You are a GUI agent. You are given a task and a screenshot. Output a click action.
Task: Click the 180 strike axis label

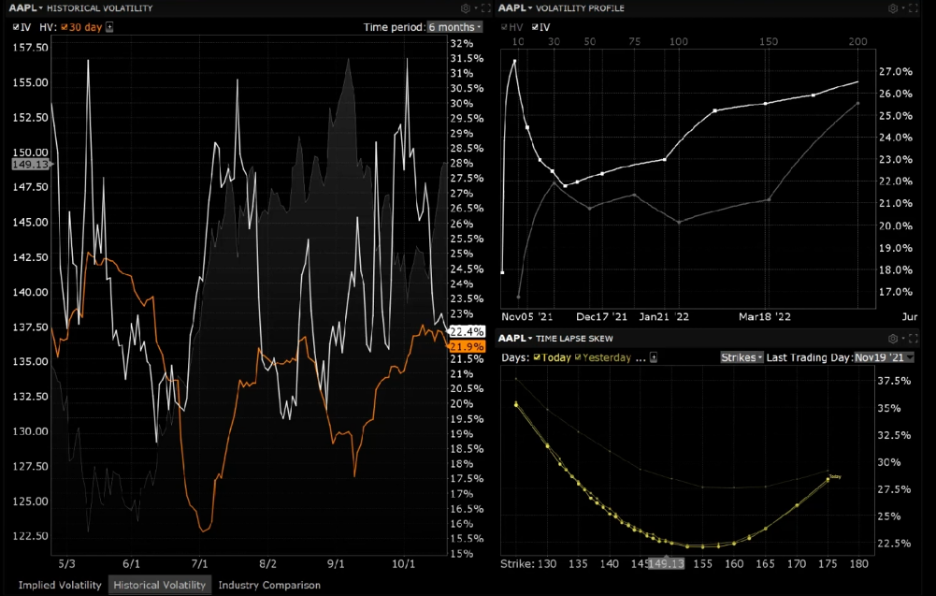858,563
